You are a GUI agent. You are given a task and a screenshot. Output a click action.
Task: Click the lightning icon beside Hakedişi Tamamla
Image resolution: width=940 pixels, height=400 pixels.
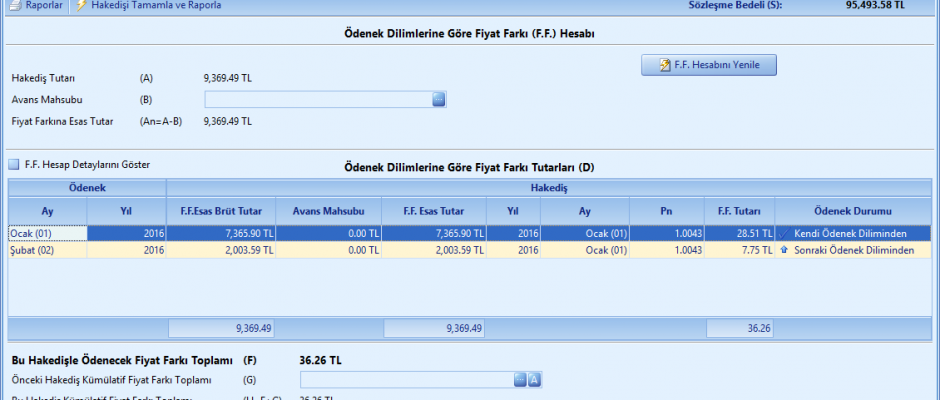click(x=82, y=5)
